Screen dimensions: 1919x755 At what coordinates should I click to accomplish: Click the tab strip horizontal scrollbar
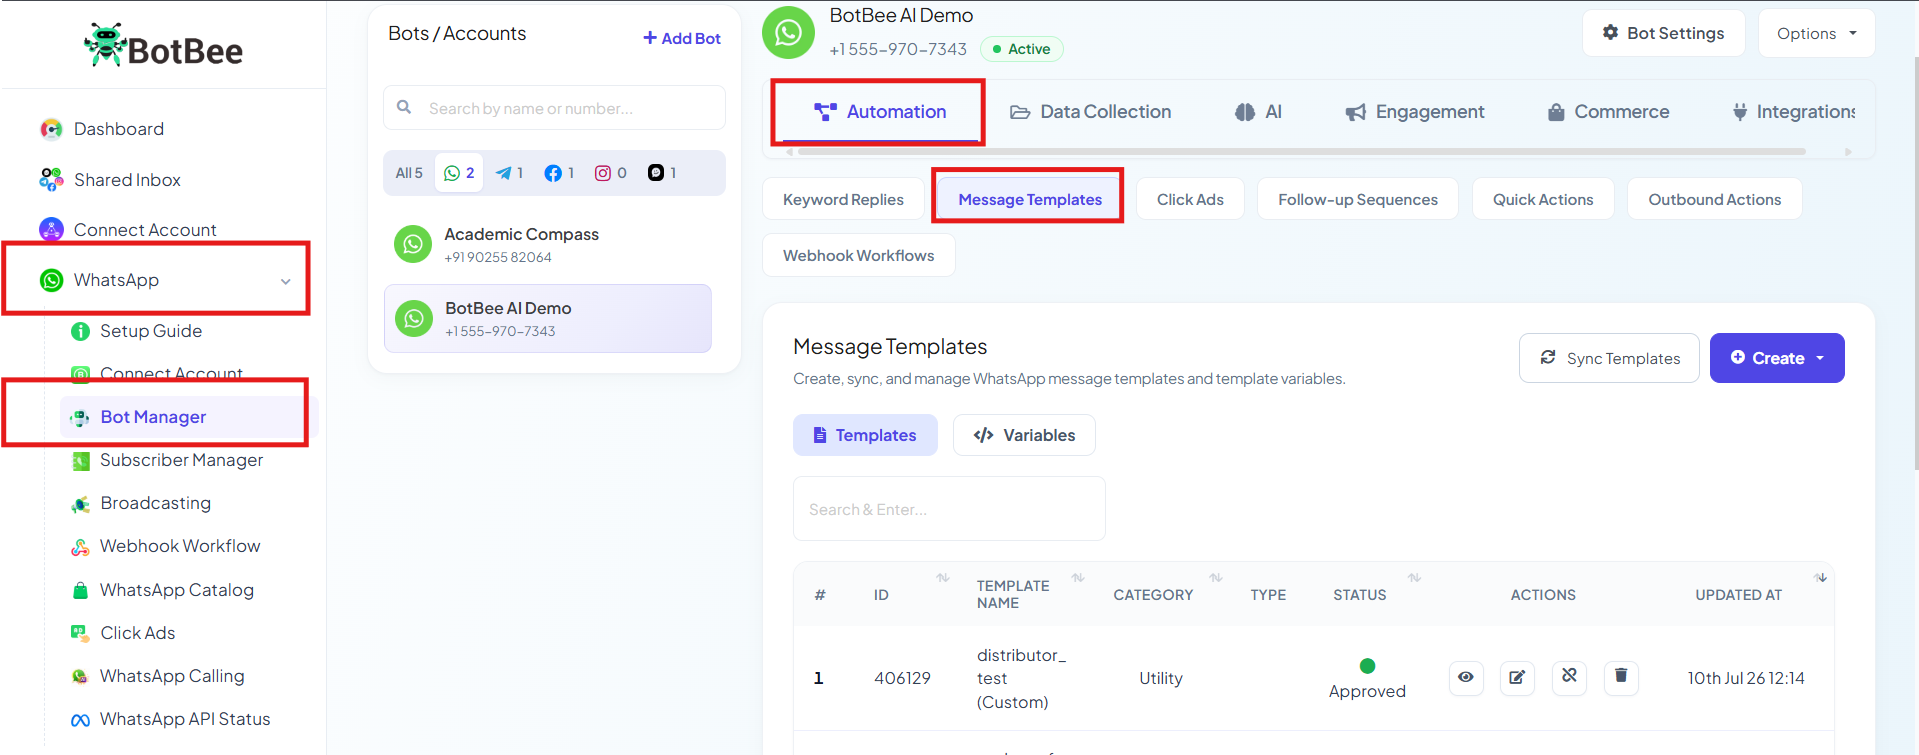tap(1300, 152)
